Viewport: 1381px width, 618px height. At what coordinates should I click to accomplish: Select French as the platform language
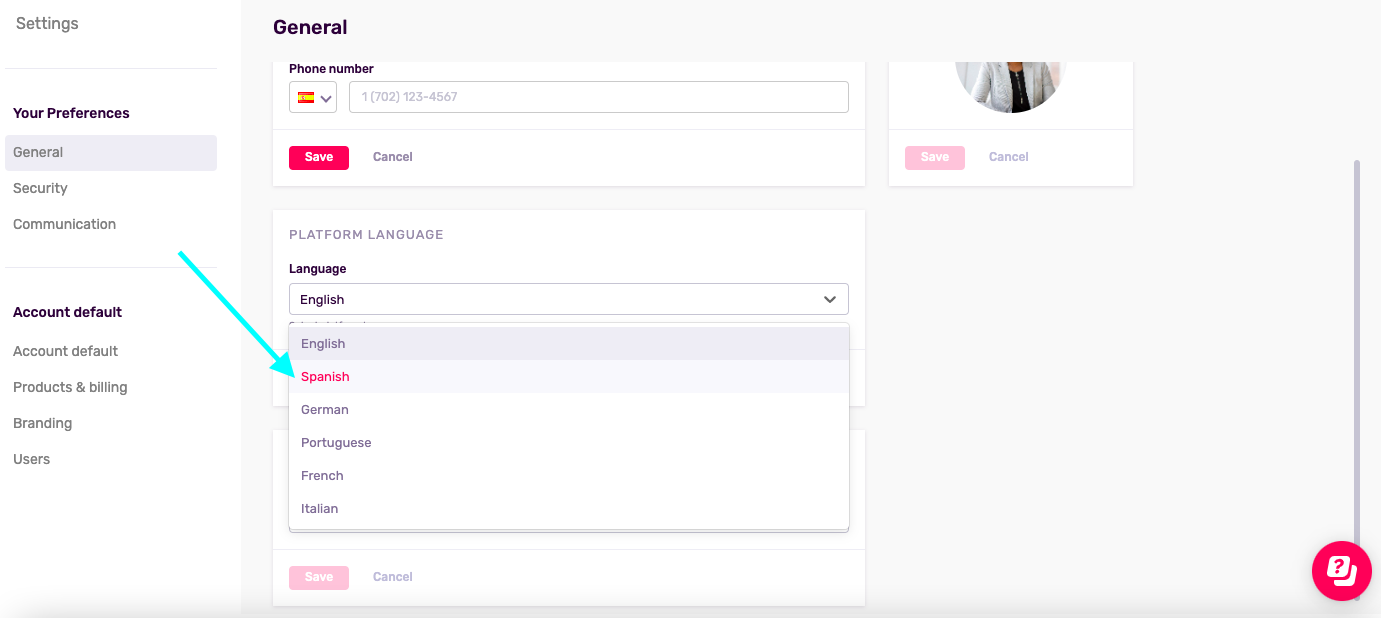[x=321, y=475]
